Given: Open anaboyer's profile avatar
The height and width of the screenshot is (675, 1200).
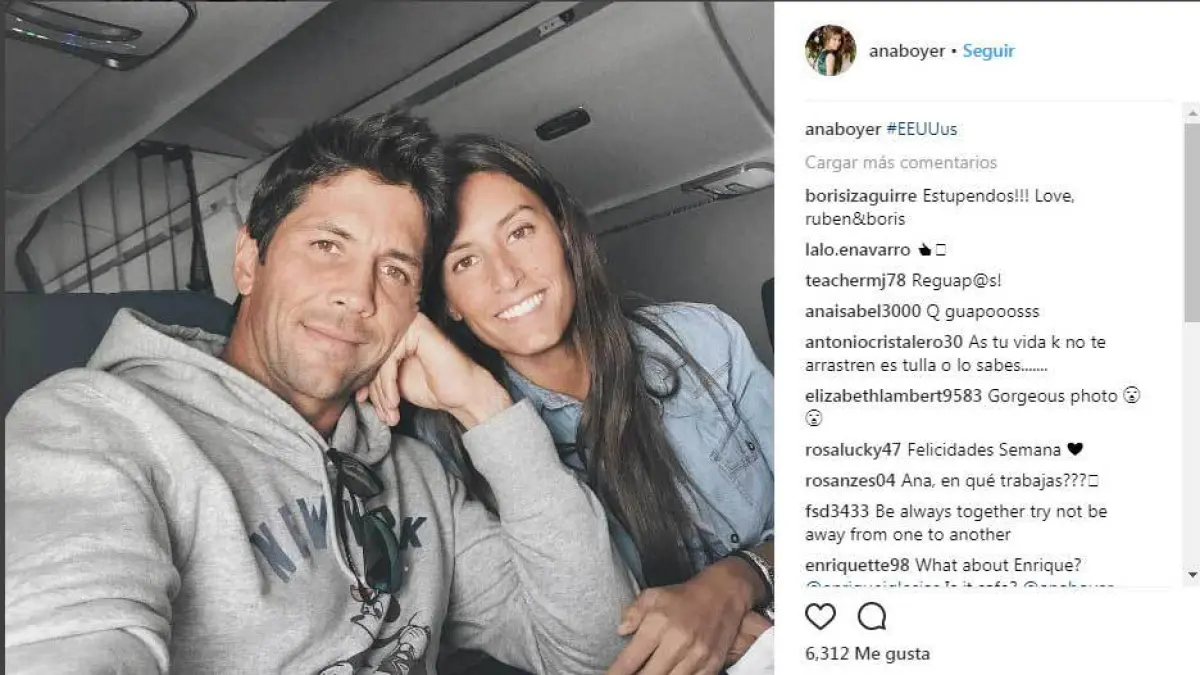Looking at the screenshot, I should [830, 51].
